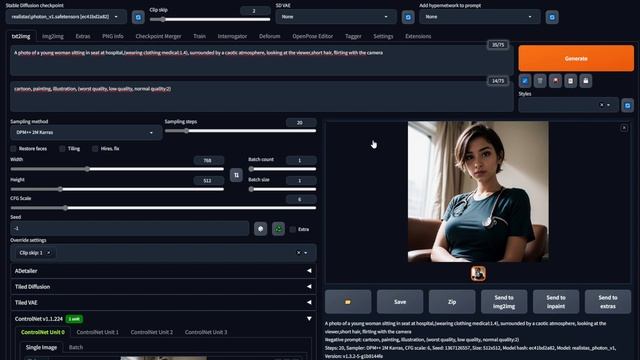This screenshot has width=640, height=360.
Task: Open the Interrogator tab
Action: pos(232,36)
